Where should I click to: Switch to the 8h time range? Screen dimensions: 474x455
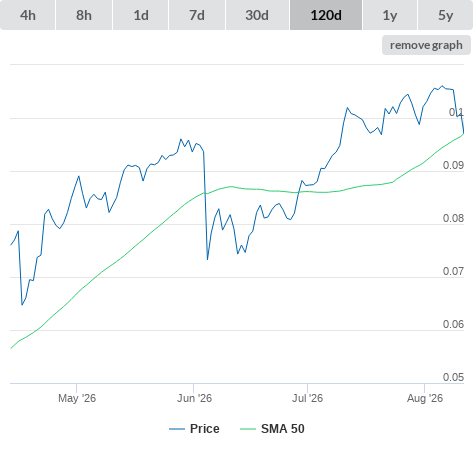[84, 15]
